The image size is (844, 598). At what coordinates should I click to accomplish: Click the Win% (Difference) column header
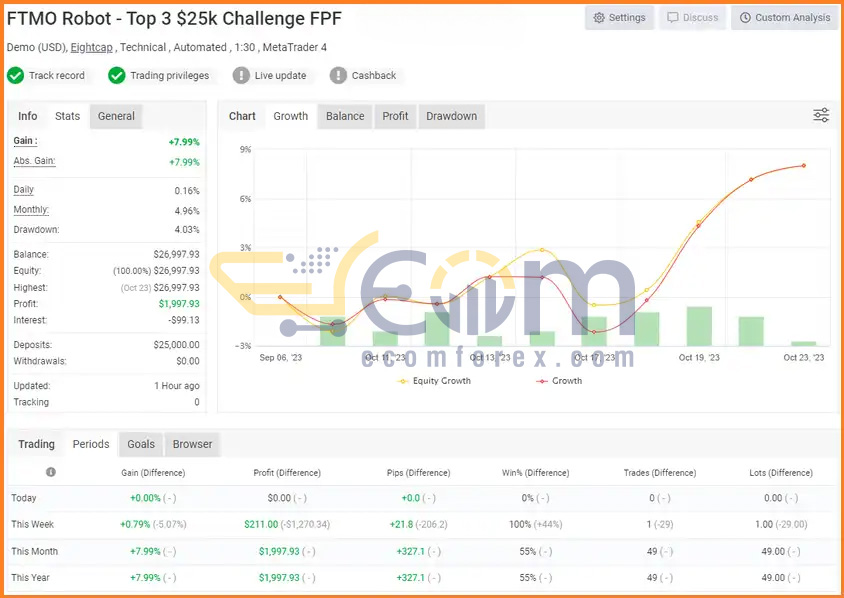[536, 473]
